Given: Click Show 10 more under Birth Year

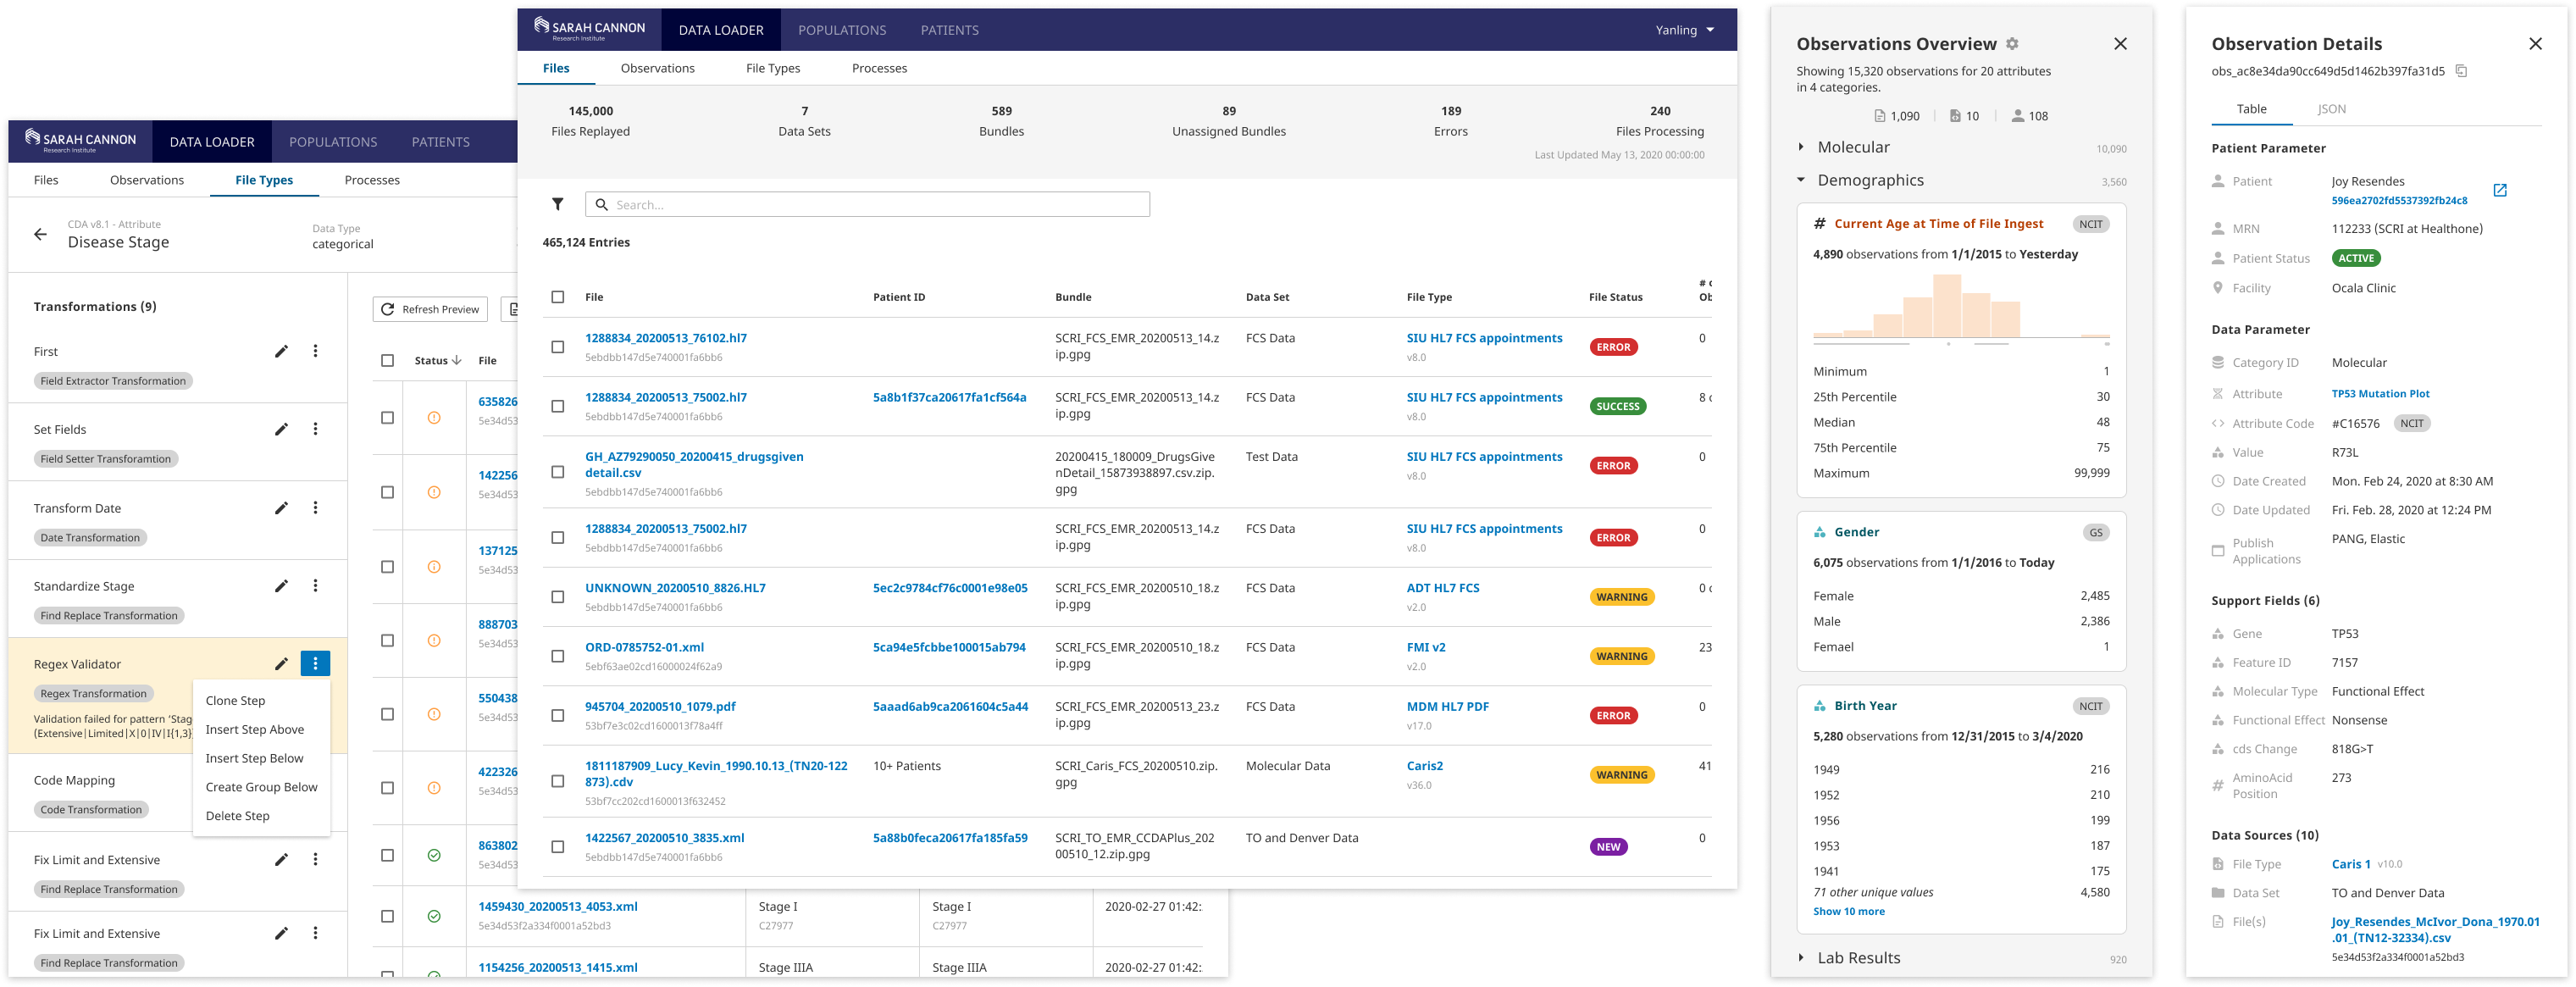Looking at the screenshot, I should point(1849,911).
